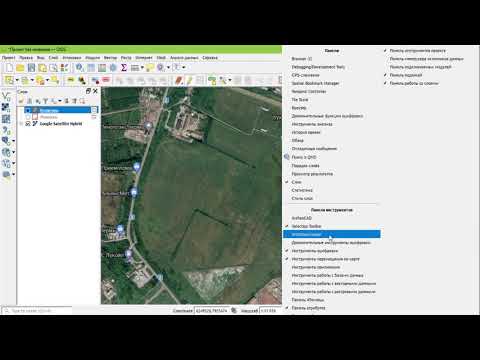The height and width of the screenshot is (360, 480).
Task: Float the Layers panel with the undock icon
Action: pos(88,91)
